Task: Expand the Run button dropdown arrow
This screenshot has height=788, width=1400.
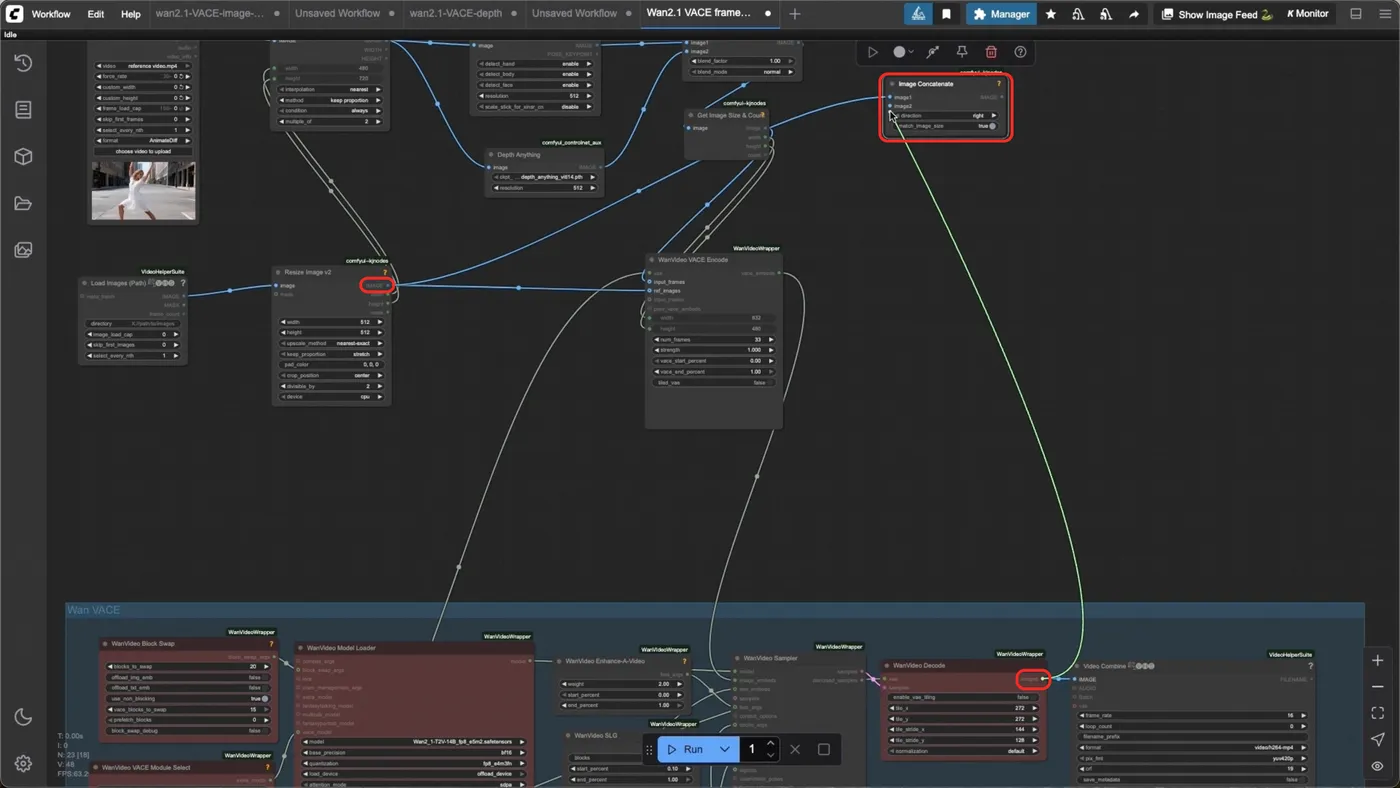Action: pyautogui.click(x=725, y=749)
